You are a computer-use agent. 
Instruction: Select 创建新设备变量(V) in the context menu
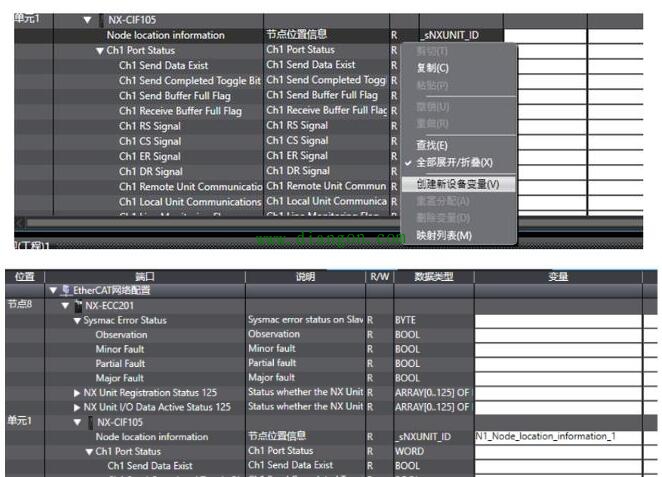coord(458,184)
